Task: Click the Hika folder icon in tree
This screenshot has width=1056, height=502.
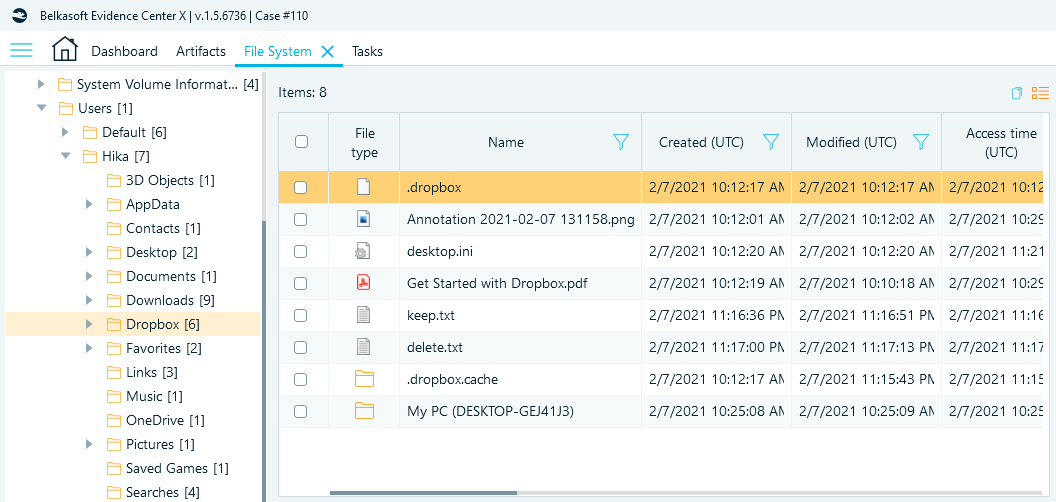Action: 90,156
